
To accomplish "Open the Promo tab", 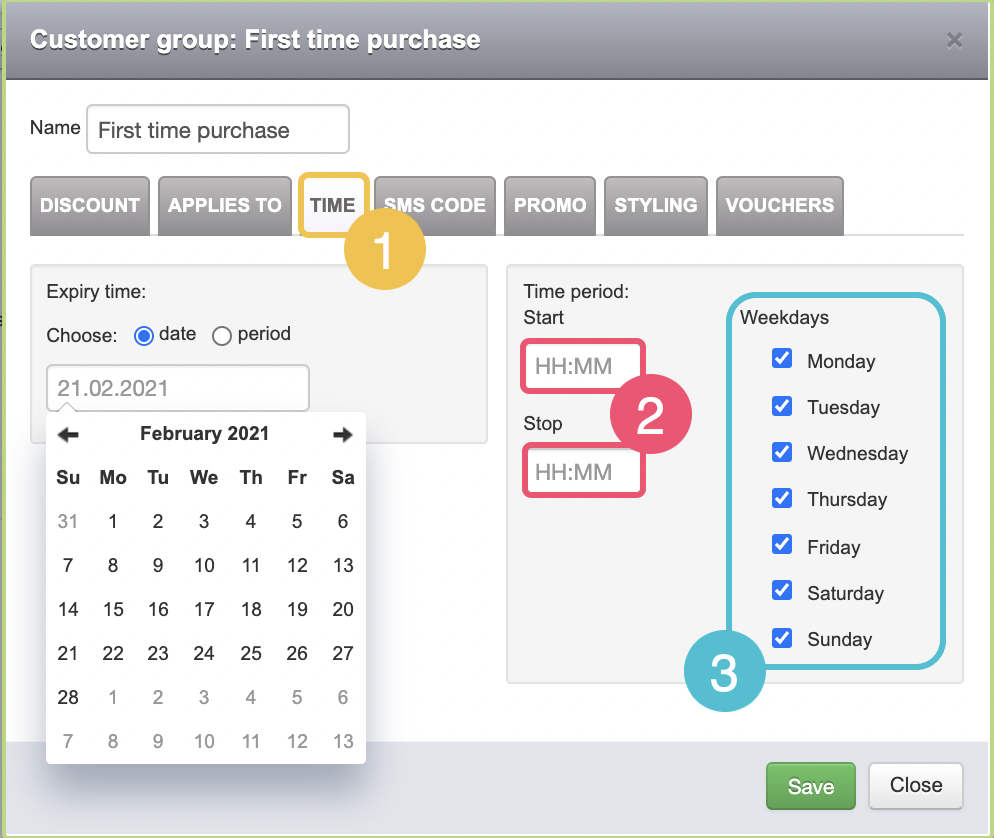I will [550, 205].
